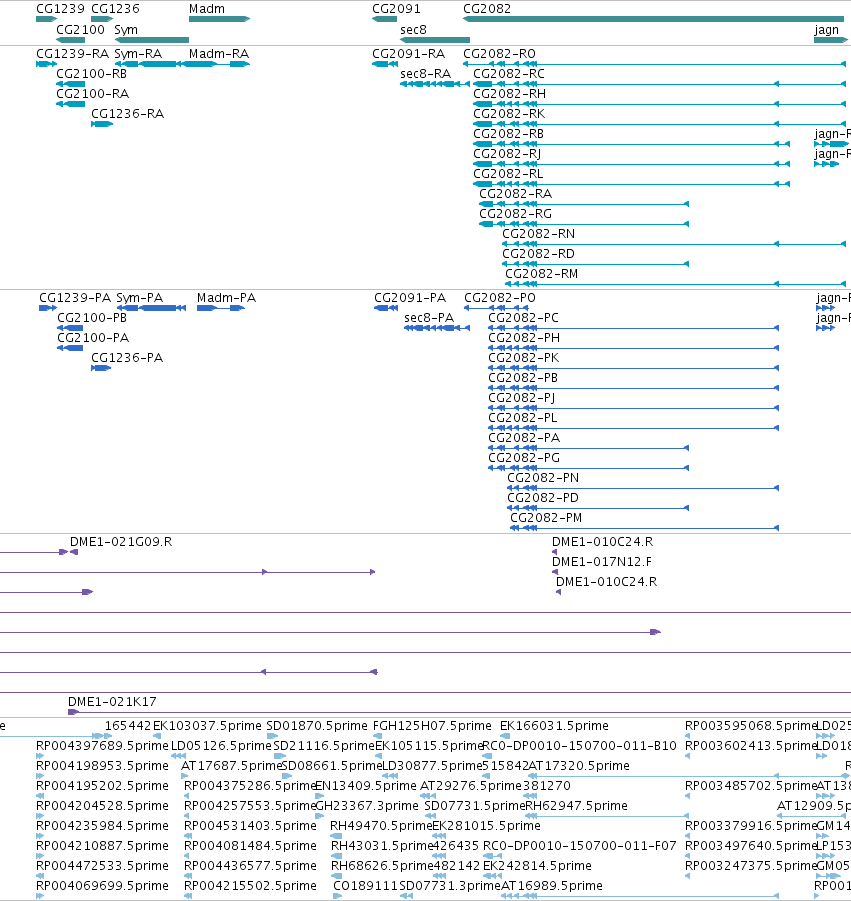Viewport: 851px width, 901px height.
Task: Click the EK166031.5prime EST label
Action: 554,725
